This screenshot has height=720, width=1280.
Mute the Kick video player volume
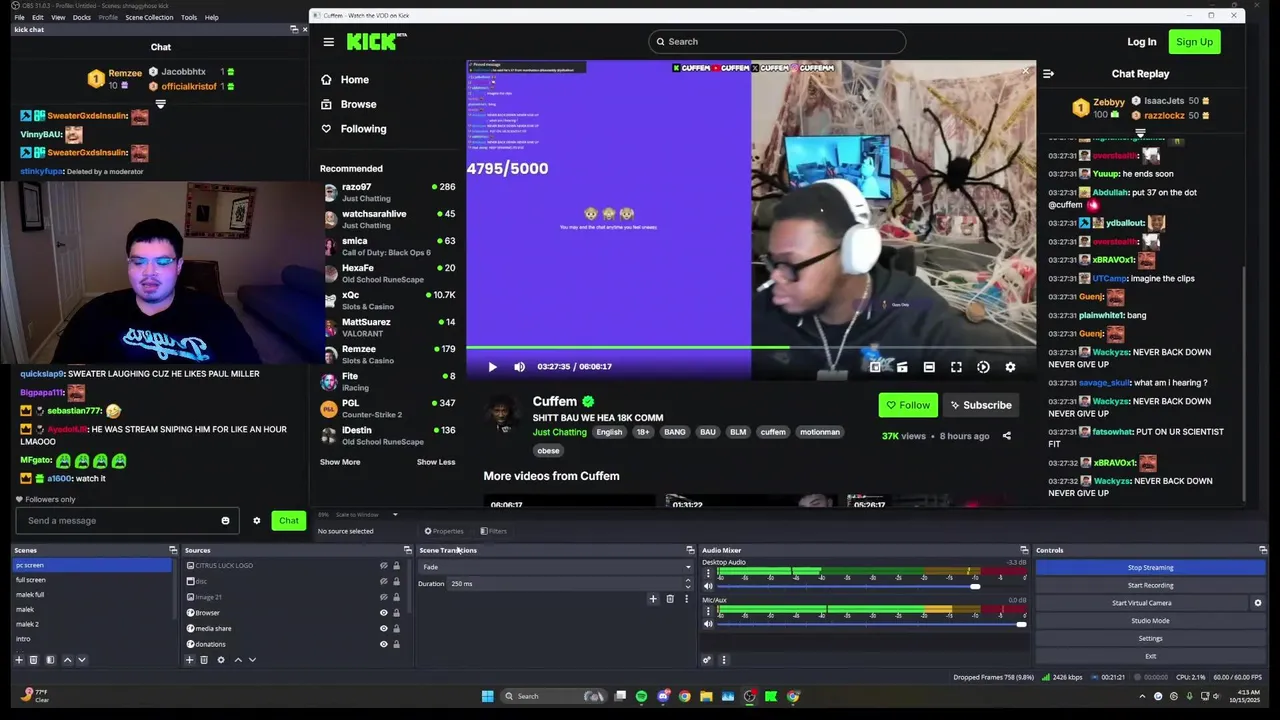tap(519, 367)
